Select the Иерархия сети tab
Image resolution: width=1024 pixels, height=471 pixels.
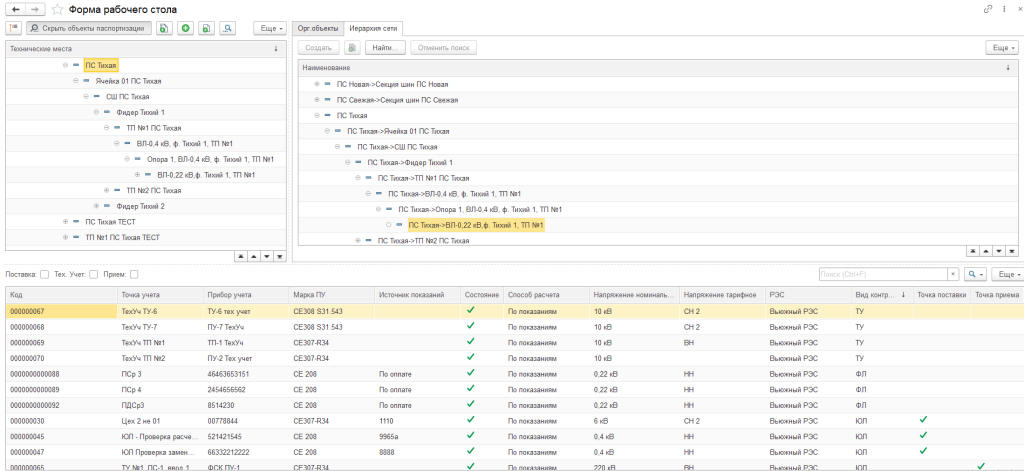point(374,28)
